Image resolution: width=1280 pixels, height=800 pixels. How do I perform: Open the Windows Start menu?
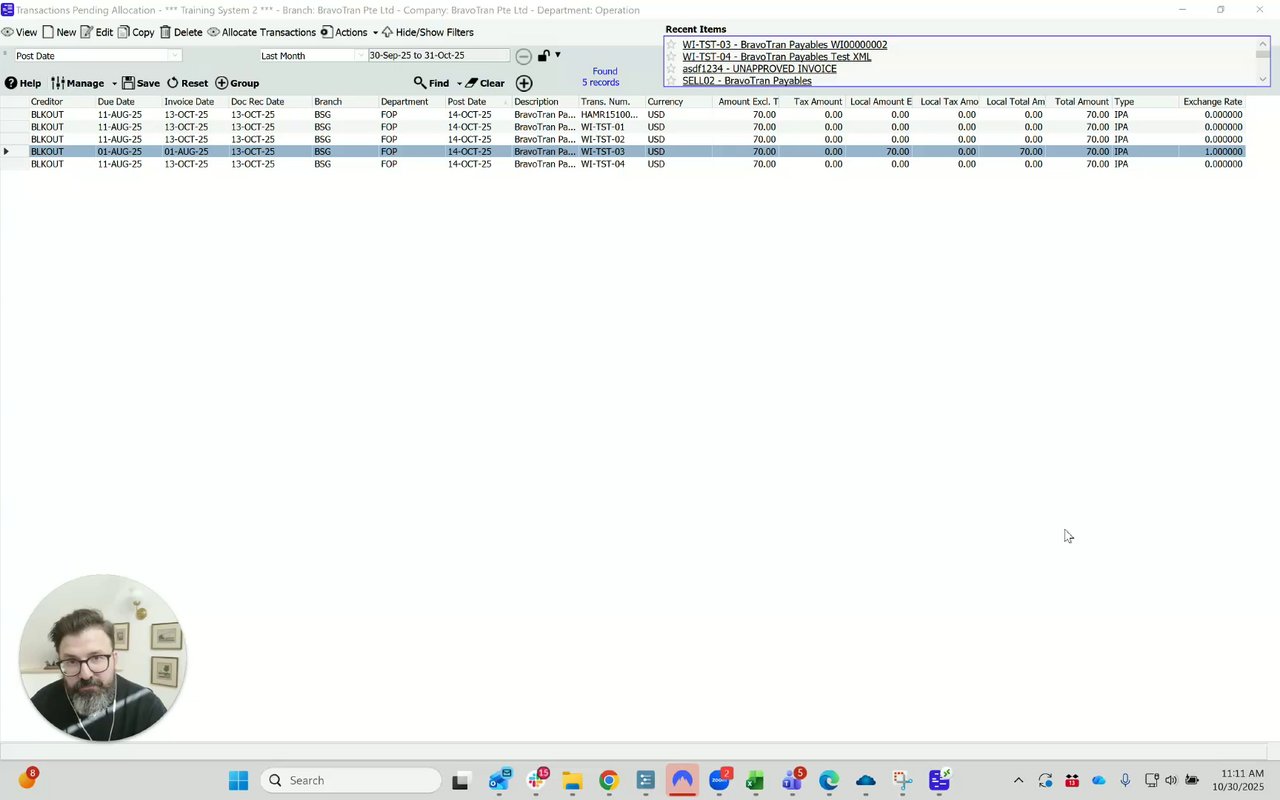(x=238, y=780)
